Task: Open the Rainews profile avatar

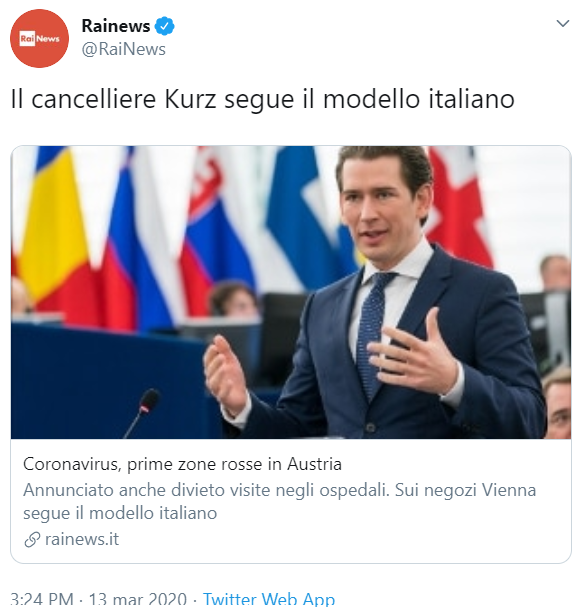Action: (39, 38)
